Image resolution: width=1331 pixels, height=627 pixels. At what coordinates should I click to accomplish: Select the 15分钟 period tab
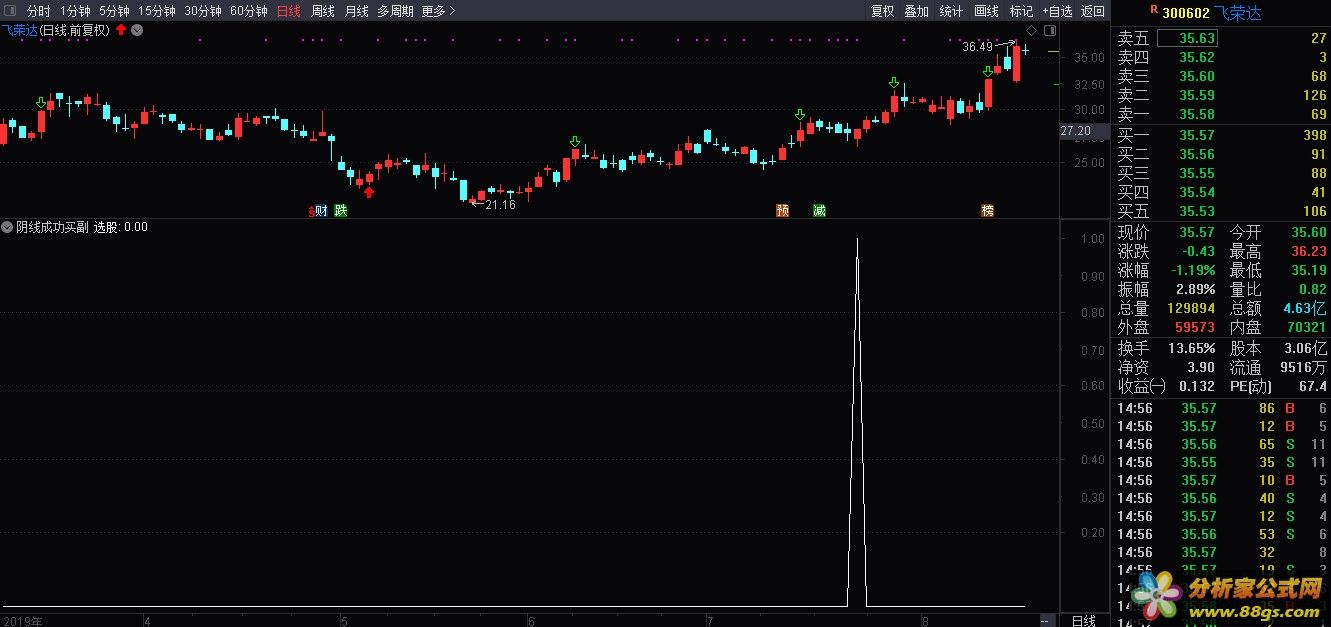(x=157, y=11)
